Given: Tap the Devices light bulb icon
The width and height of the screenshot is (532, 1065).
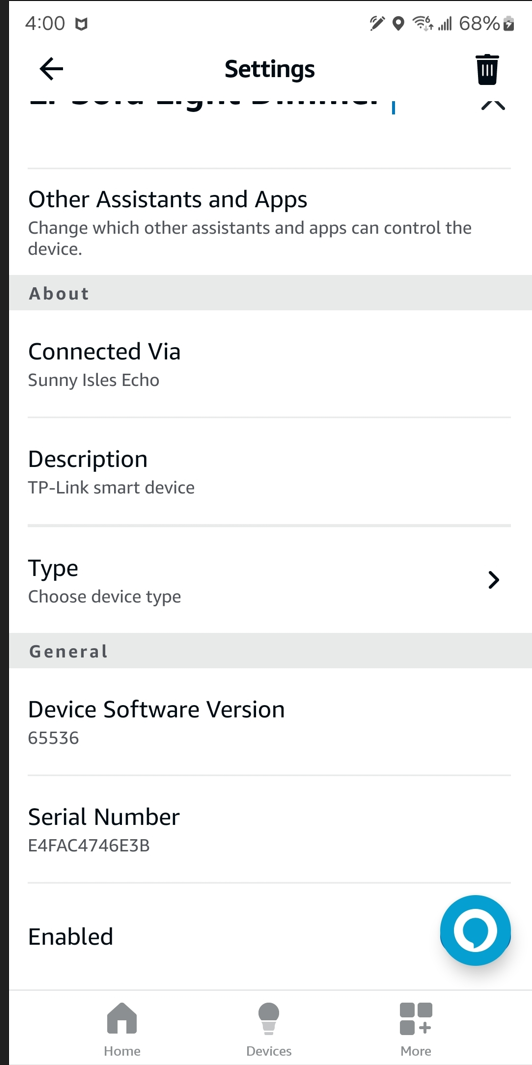Looking at the screenshot, I should [x=268, y=1018].
